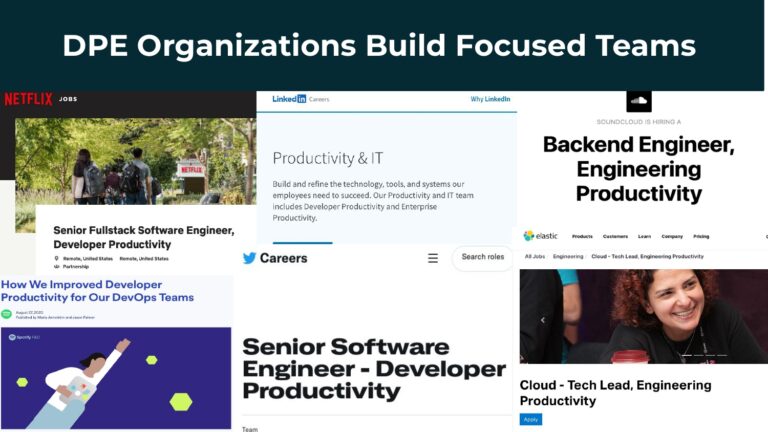Click the SoundCloud logo icon
The width and height of the screenshot is (768, 432).
[639, 101]
